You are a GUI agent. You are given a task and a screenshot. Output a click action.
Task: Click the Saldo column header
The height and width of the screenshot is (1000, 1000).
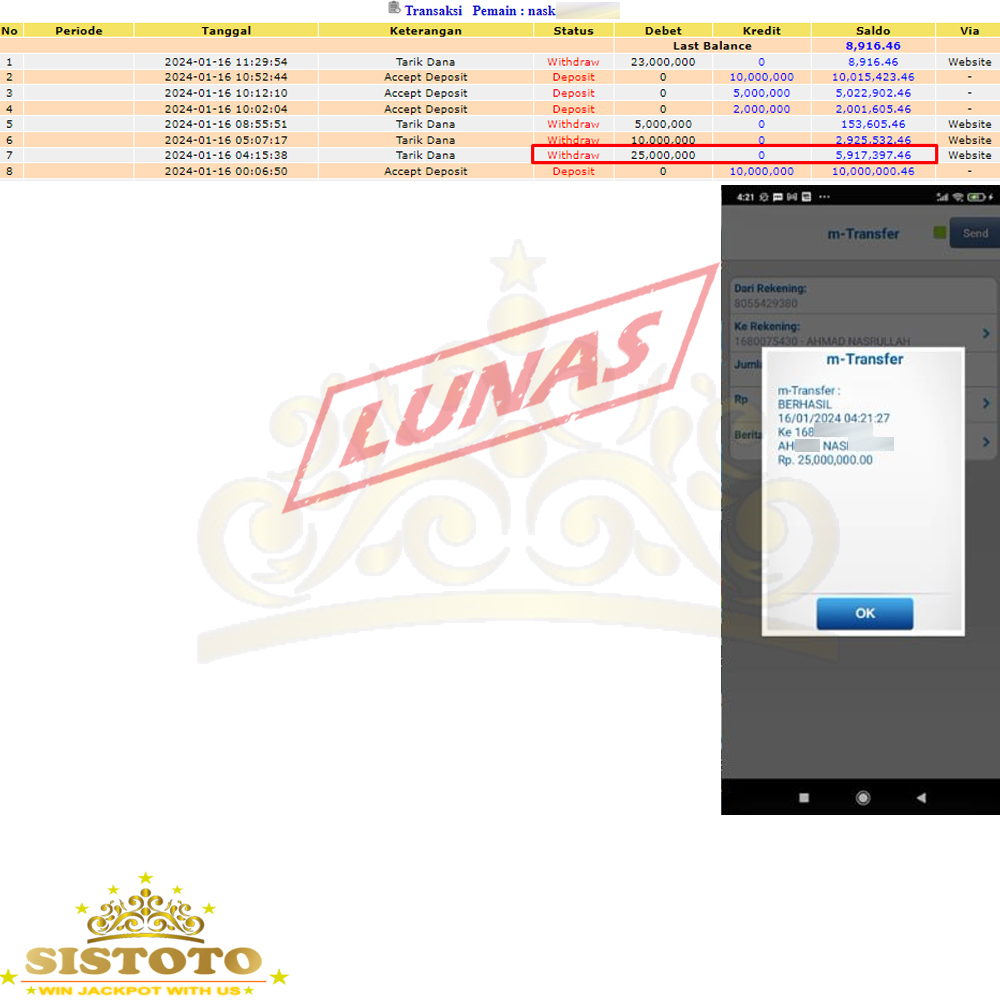tap(872, 31)
